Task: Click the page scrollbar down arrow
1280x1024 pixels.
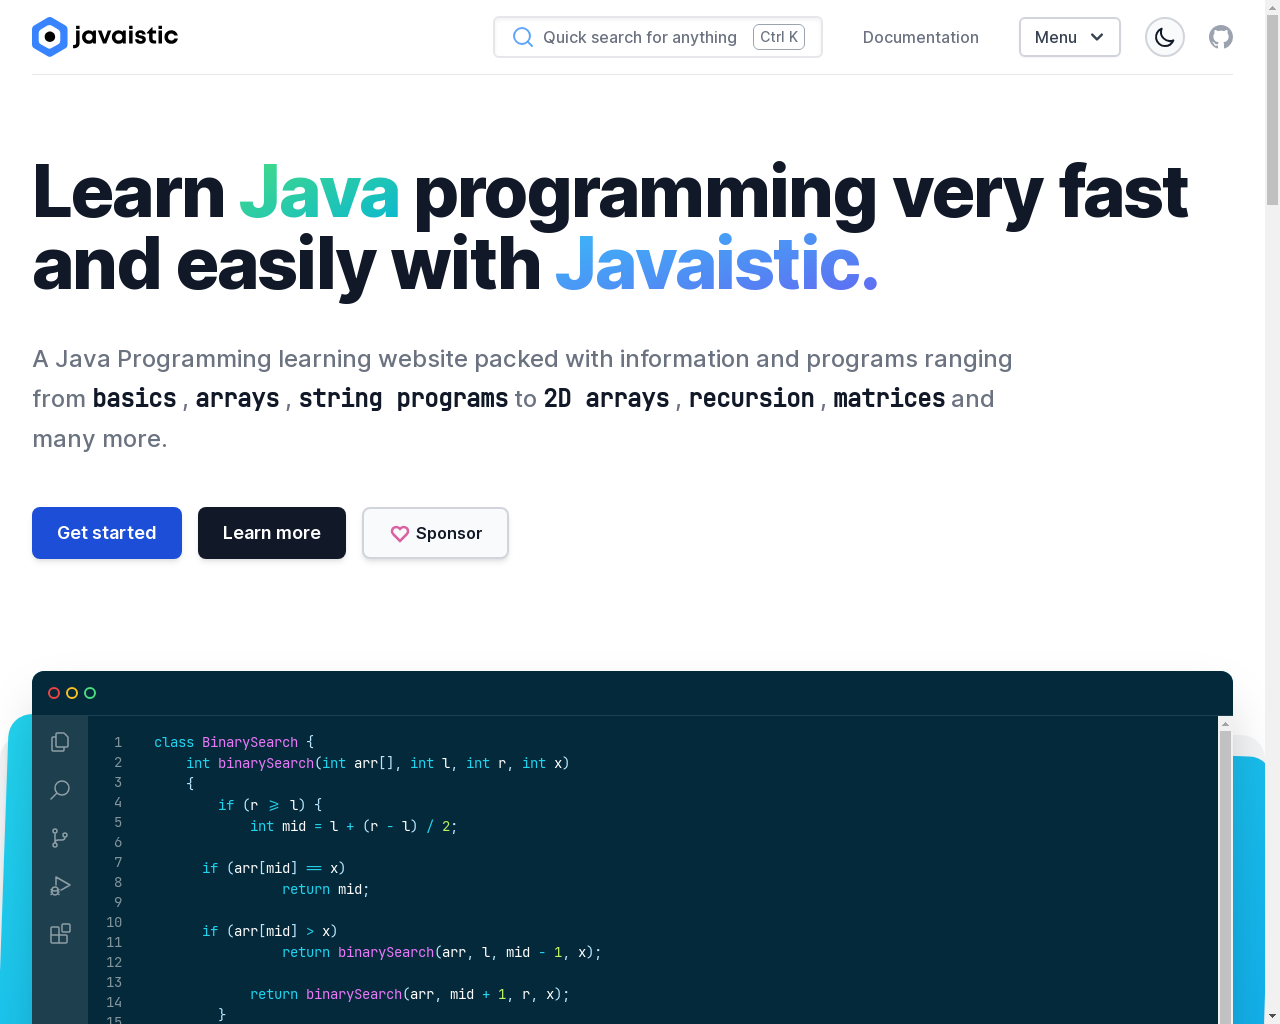Action: tap(1272, 1016)
